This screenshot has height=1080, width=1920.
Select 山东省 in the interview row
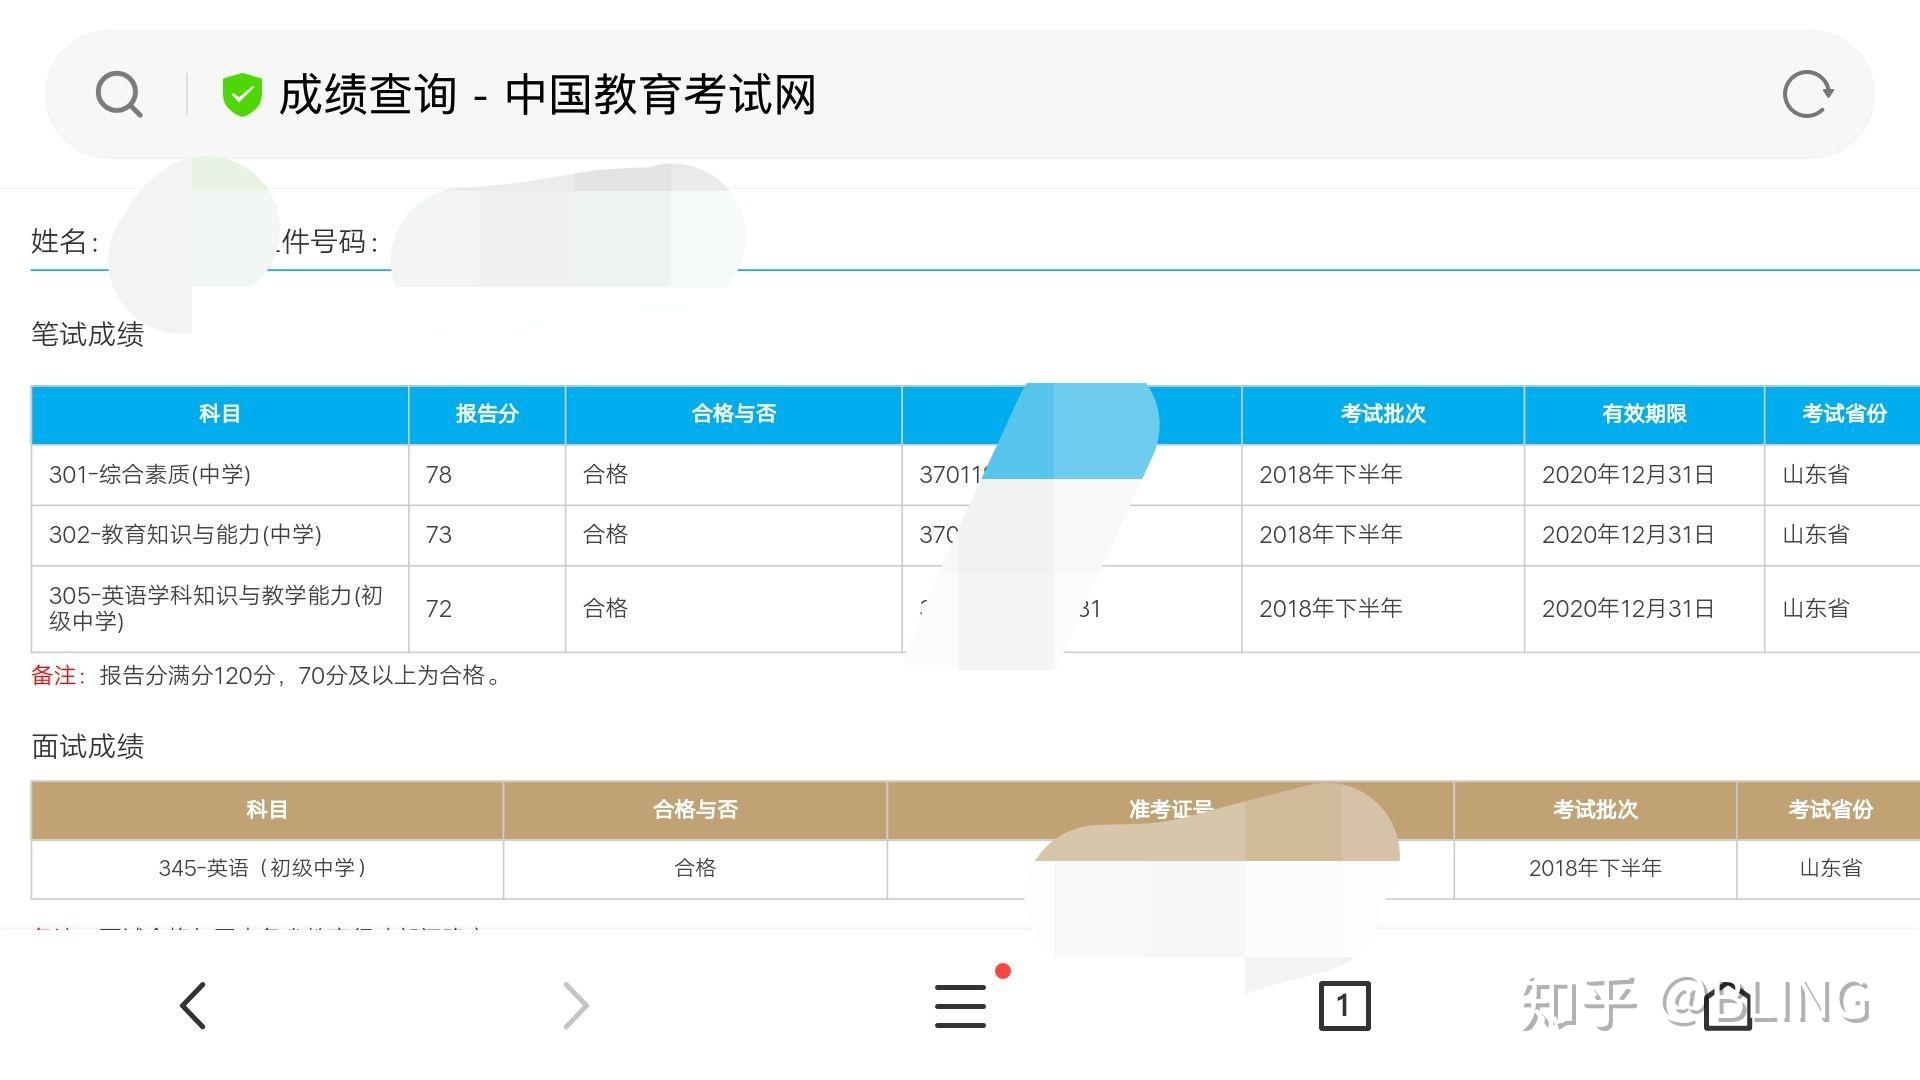click(x=1830, y=868)
